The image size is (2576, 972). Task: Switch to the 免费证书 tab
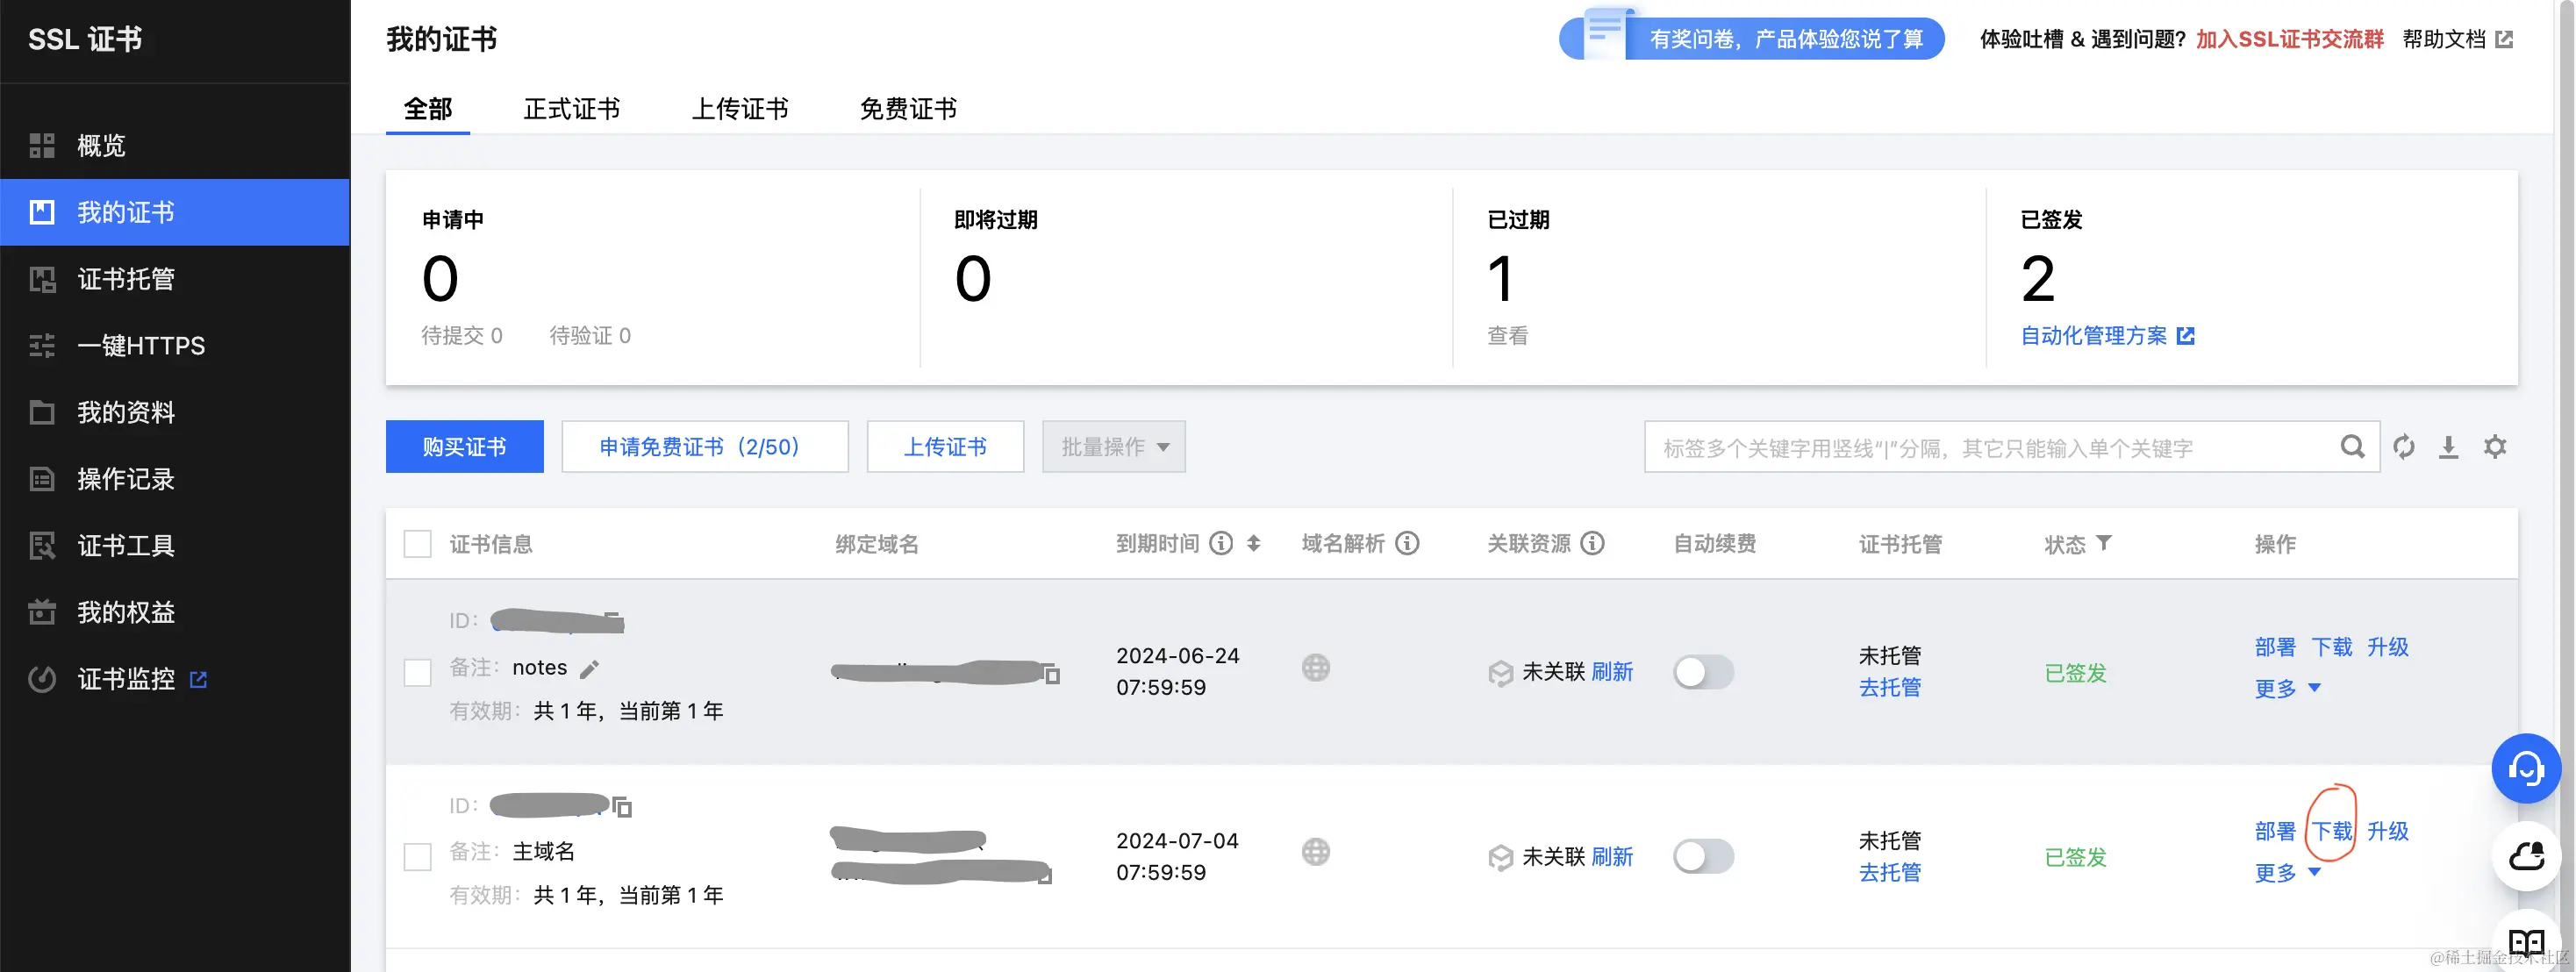(x=907, y=108)
